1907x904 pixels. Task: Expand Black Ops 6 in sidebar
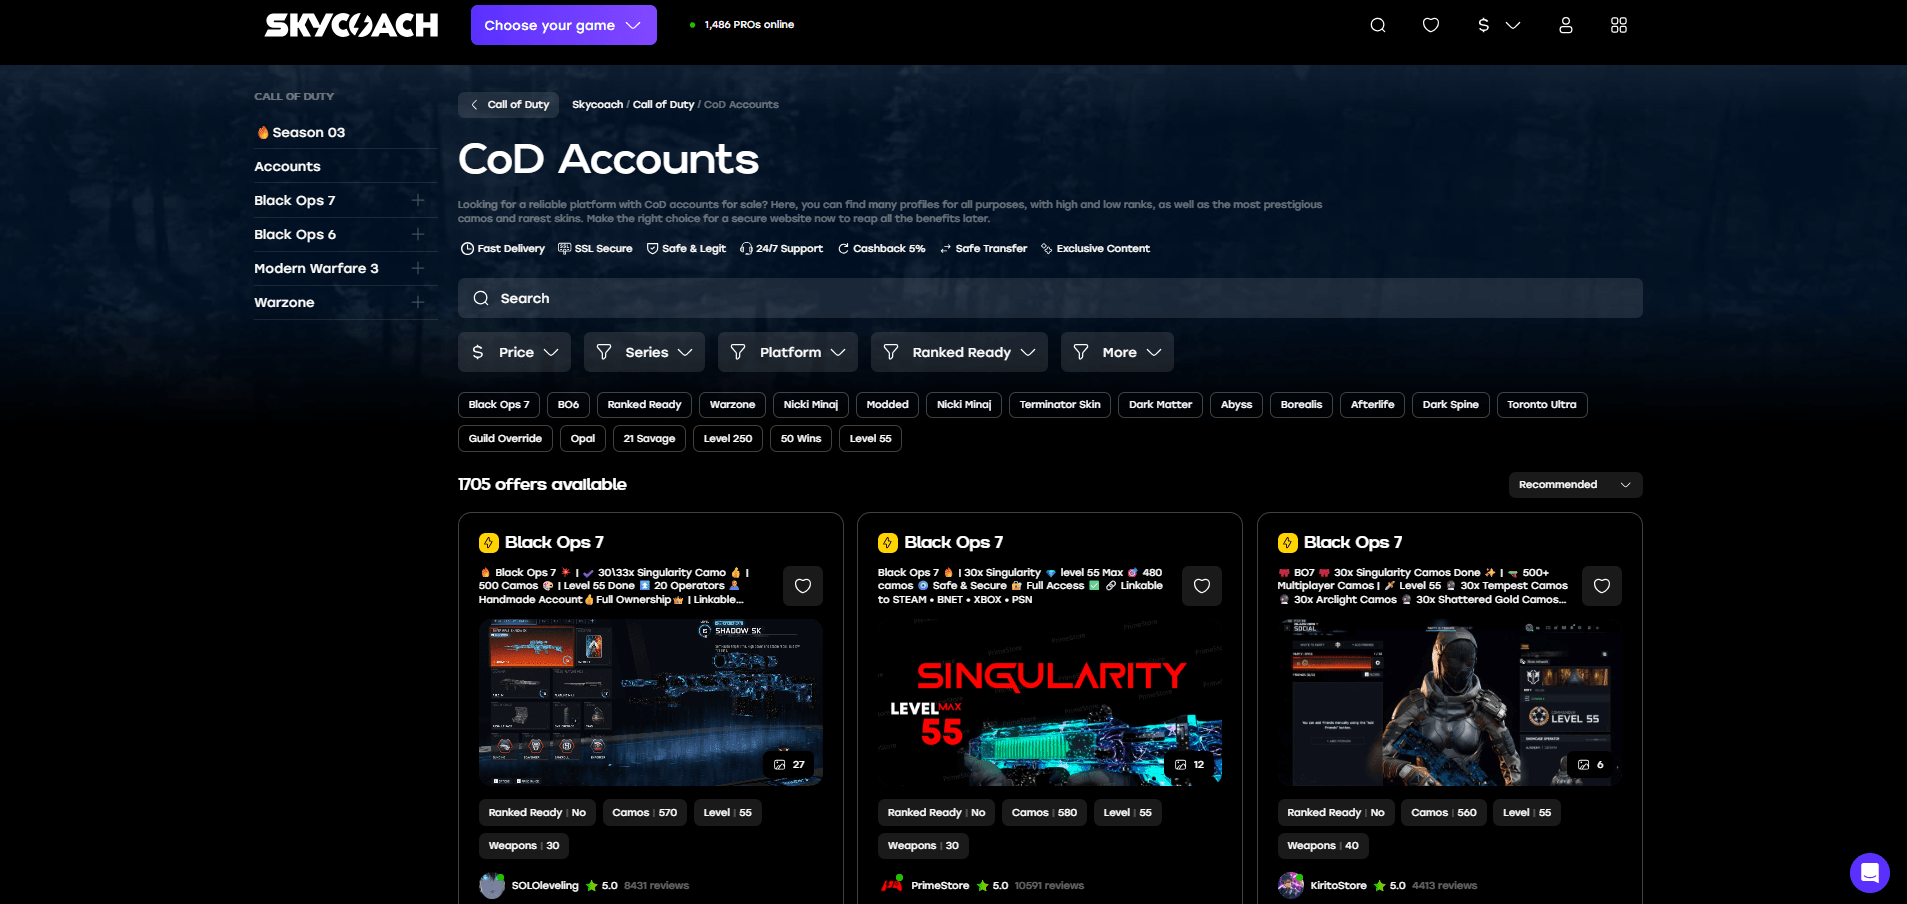[x=417, y=234]
